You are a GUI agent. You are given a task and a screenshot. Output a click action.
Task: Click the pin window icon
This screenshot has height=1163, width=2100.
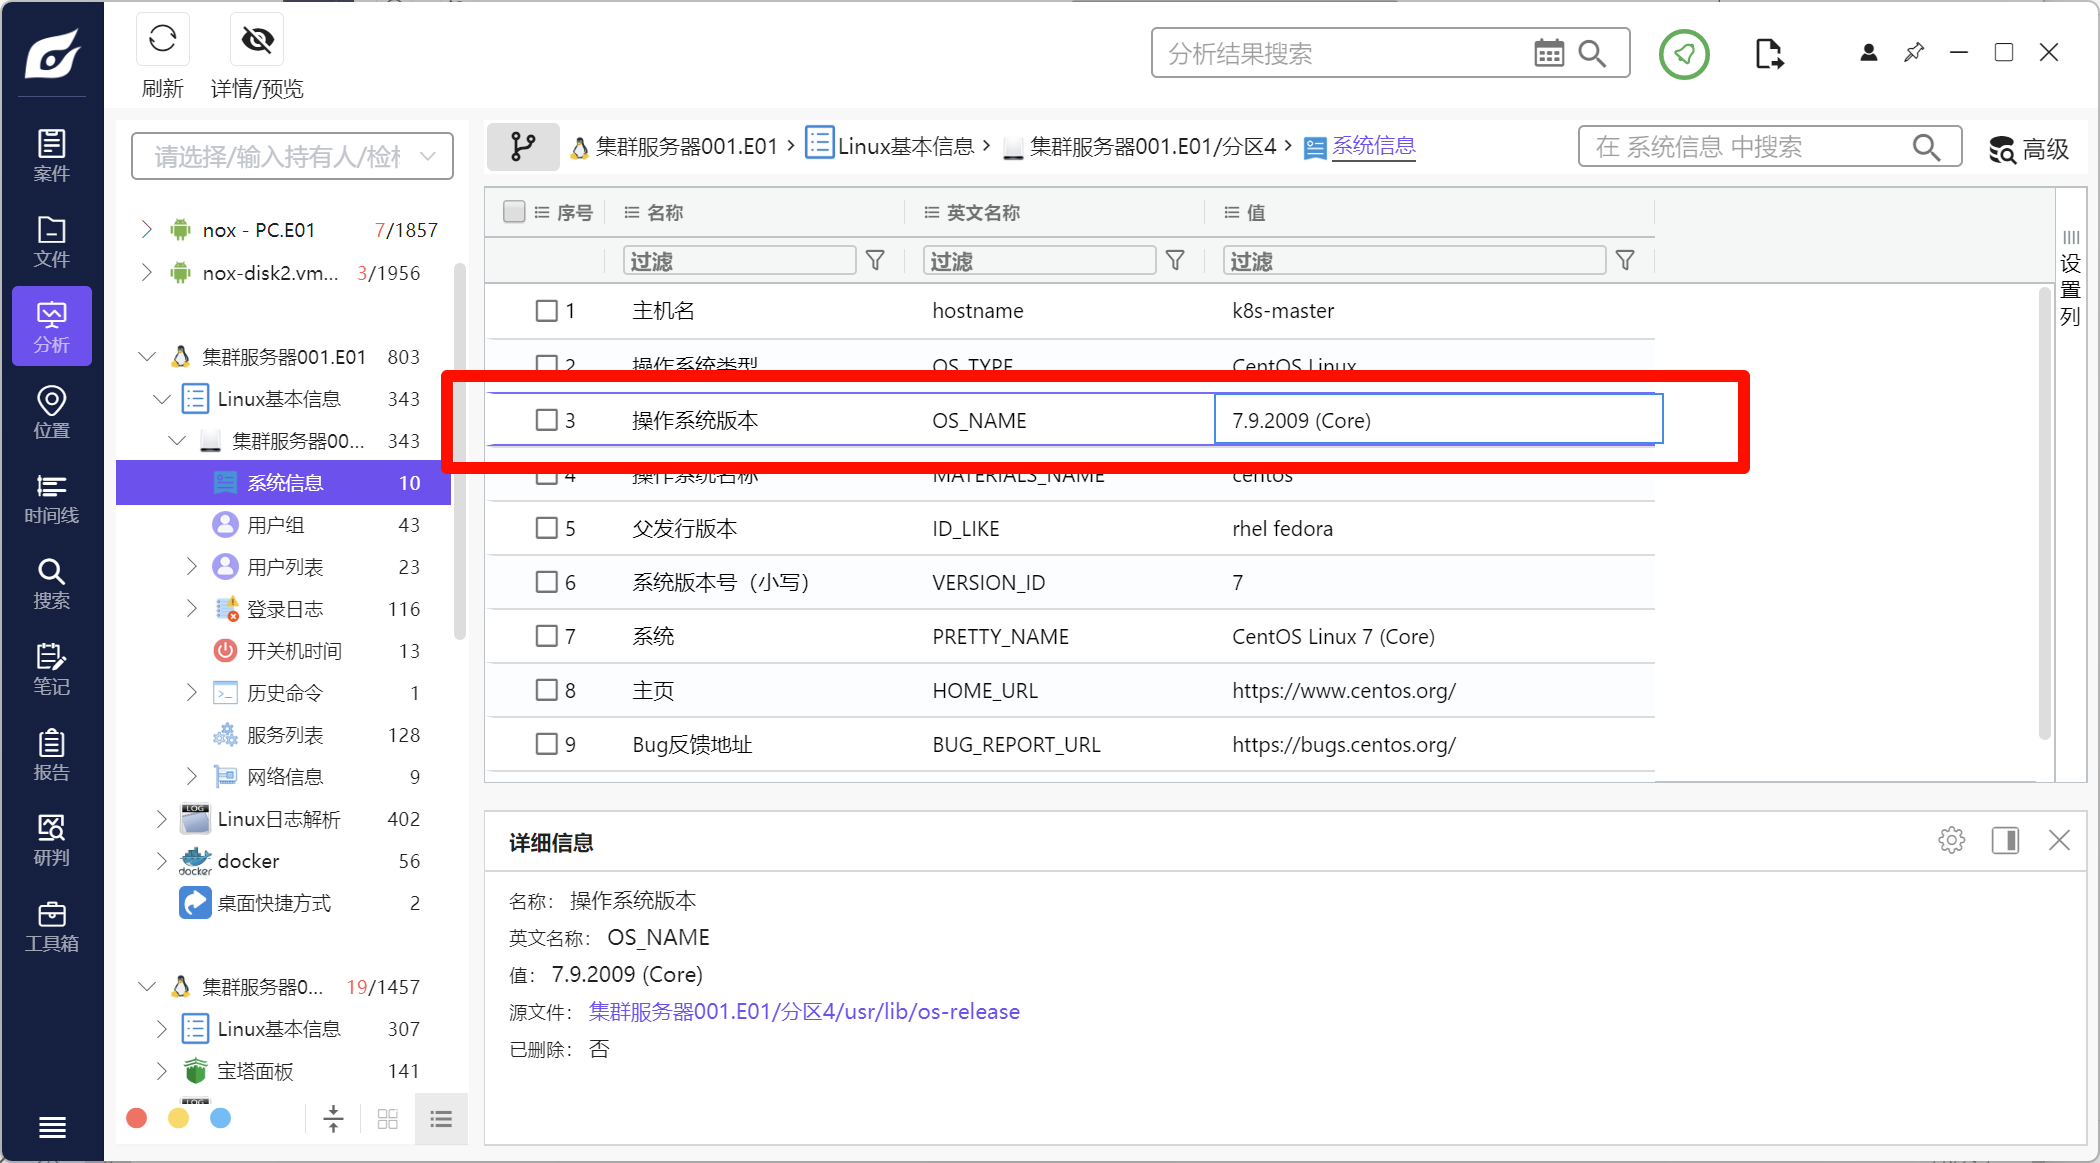pyautogui.click(x=1914, y=52)
